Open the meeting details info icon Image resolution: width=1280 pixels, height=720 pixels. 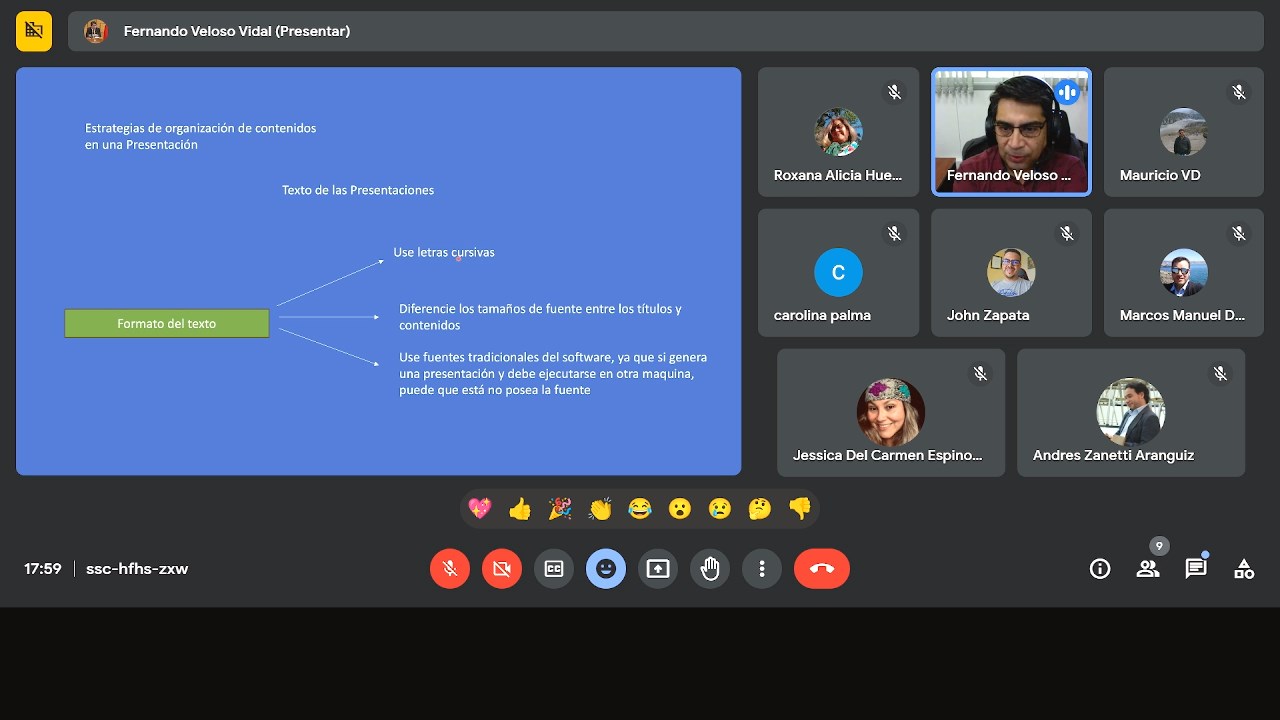(1100, 569)
